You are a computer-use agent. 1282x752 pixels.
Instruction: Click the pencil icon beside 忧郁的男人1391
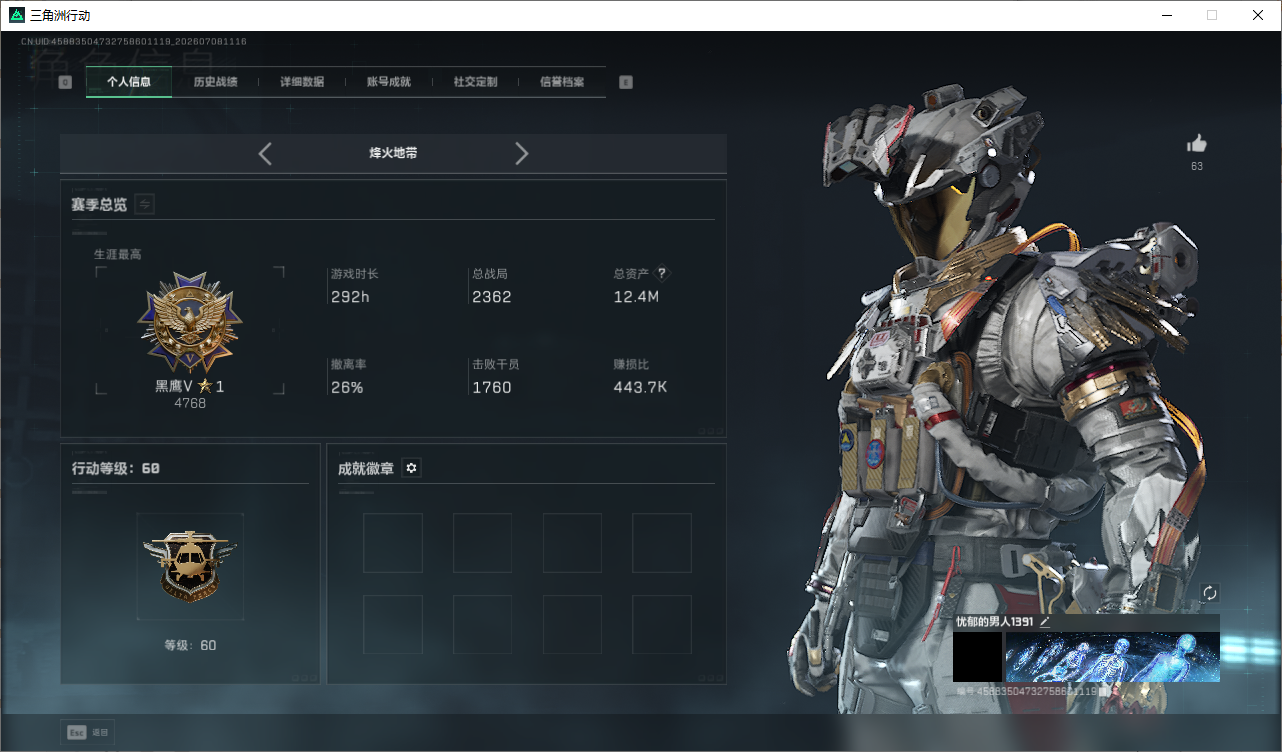(1045, 621)
